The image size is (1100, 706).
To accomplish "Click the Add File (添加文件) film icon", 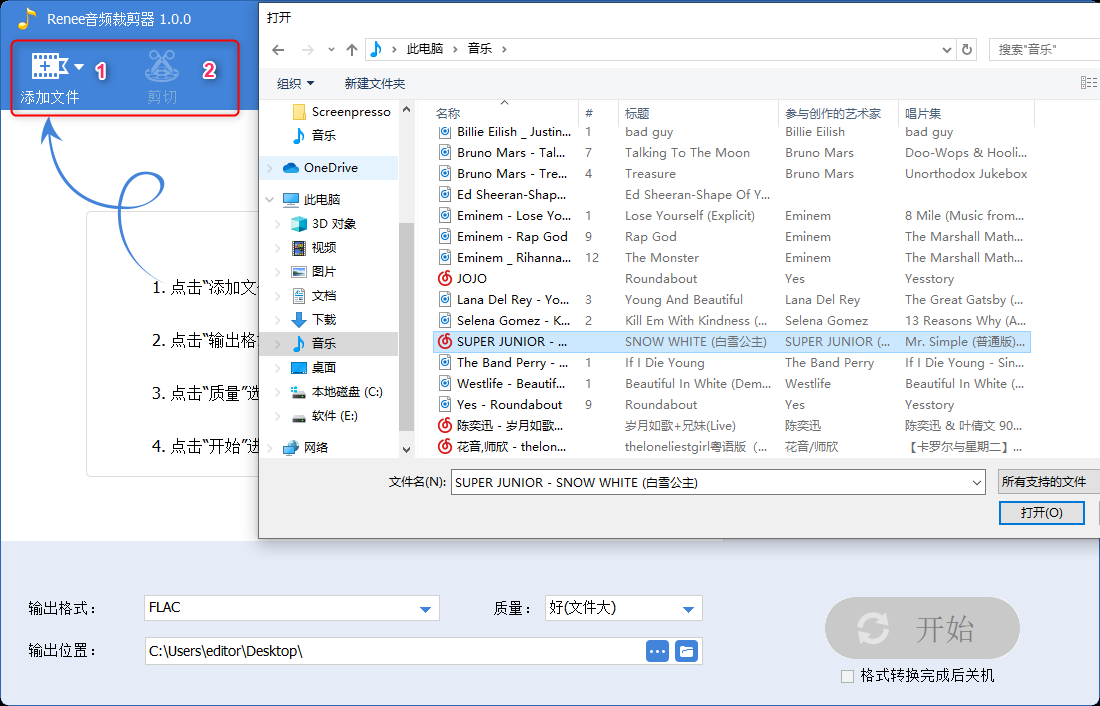I will [49, 67].
